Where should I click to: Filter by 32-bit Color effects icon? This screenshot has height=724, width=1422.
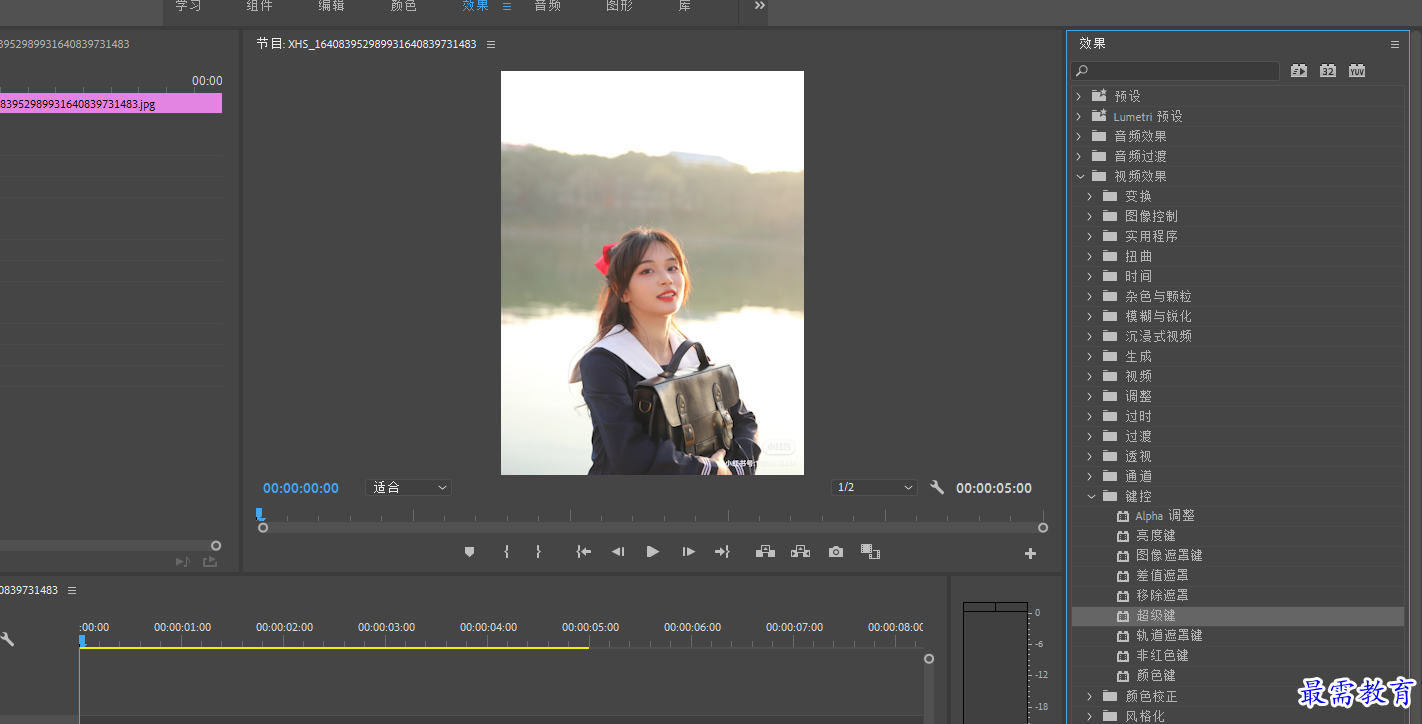pos(1328,71)
